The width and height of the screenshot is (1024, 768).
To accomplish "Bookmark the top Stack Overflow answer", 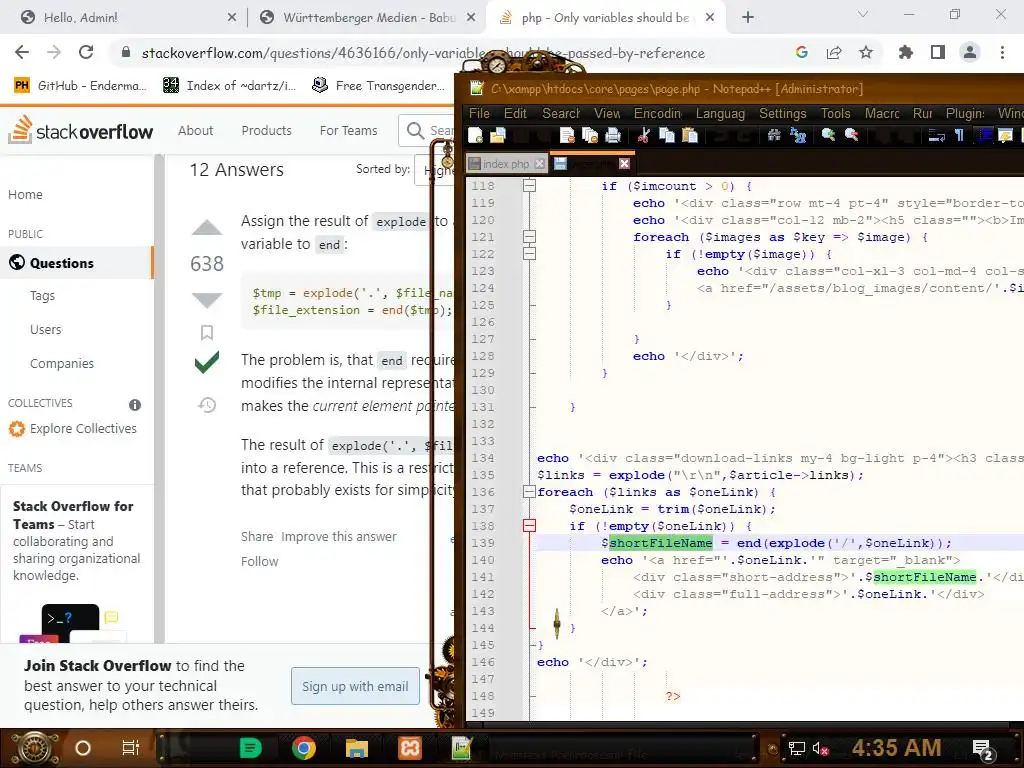I will (x=207, y=333).
